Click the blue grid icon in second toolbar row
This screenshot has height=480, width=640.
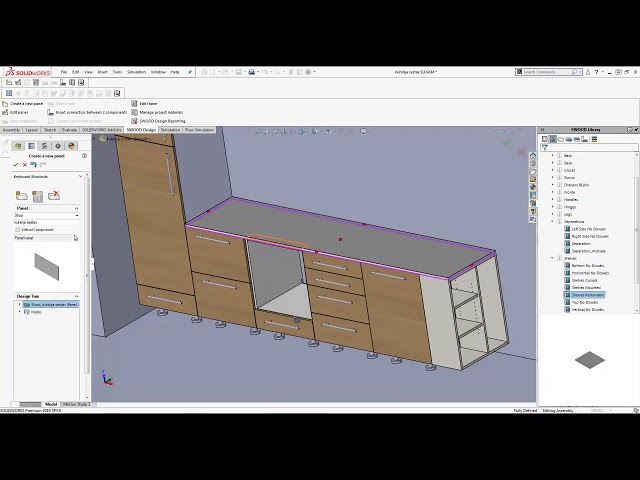click(9, 93)
